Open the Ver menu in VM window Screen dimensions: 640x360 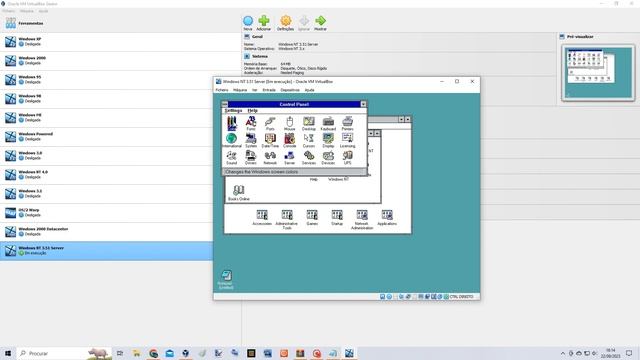[255, 90]
